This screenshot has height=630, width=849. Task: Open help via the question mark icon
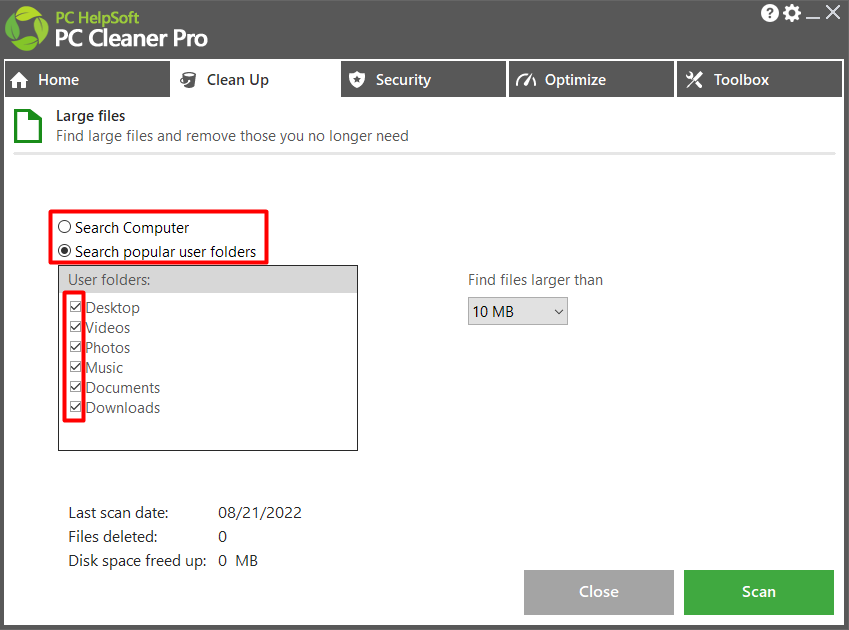click(x=769, y=13)
